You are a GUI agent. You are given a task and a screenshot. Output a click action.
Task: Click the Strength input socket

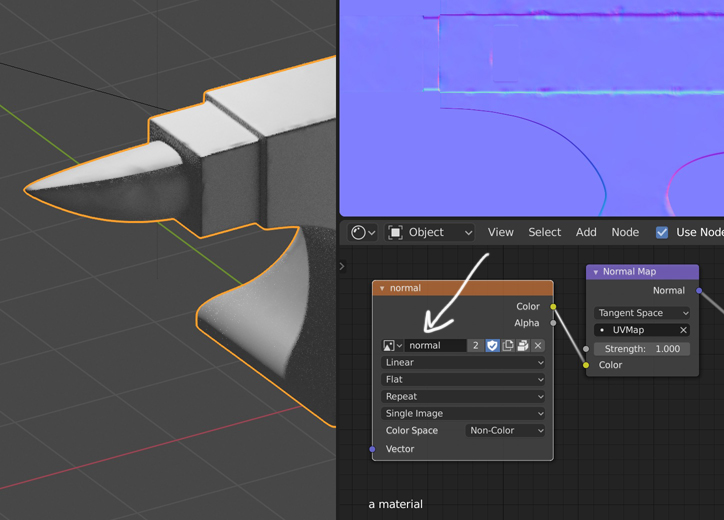pyautogui.click(x=586, y=349)
